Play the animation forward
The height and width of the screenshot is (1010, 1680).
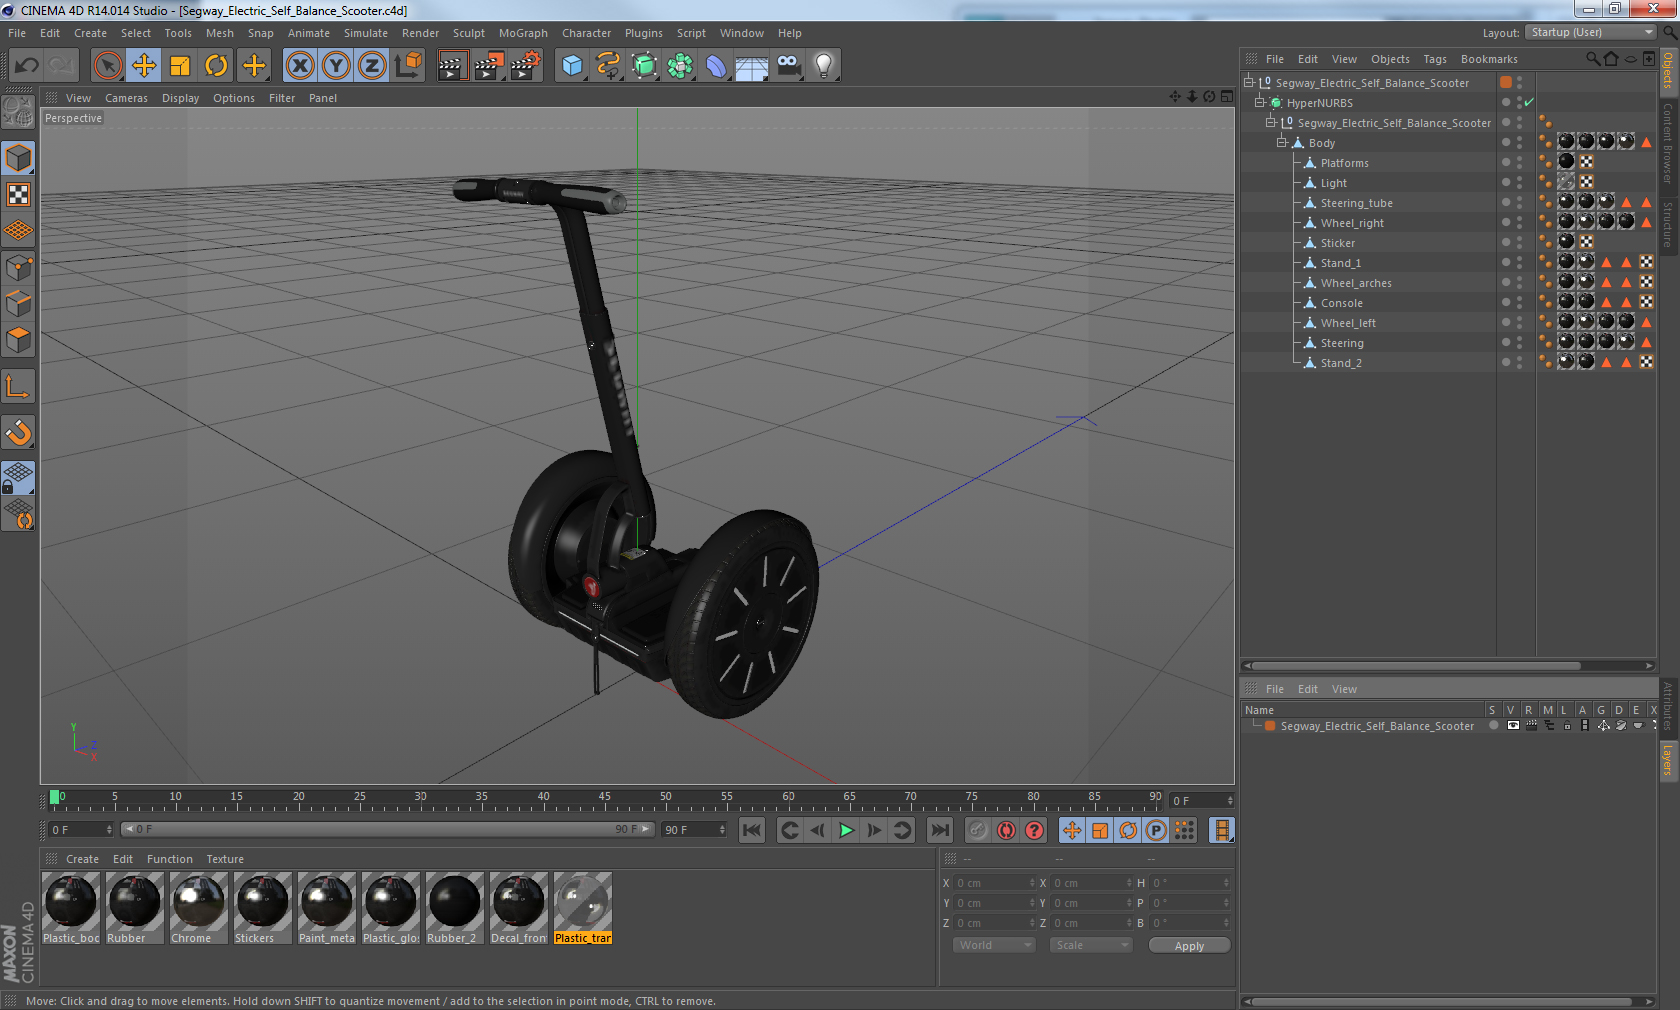[846, 830]
